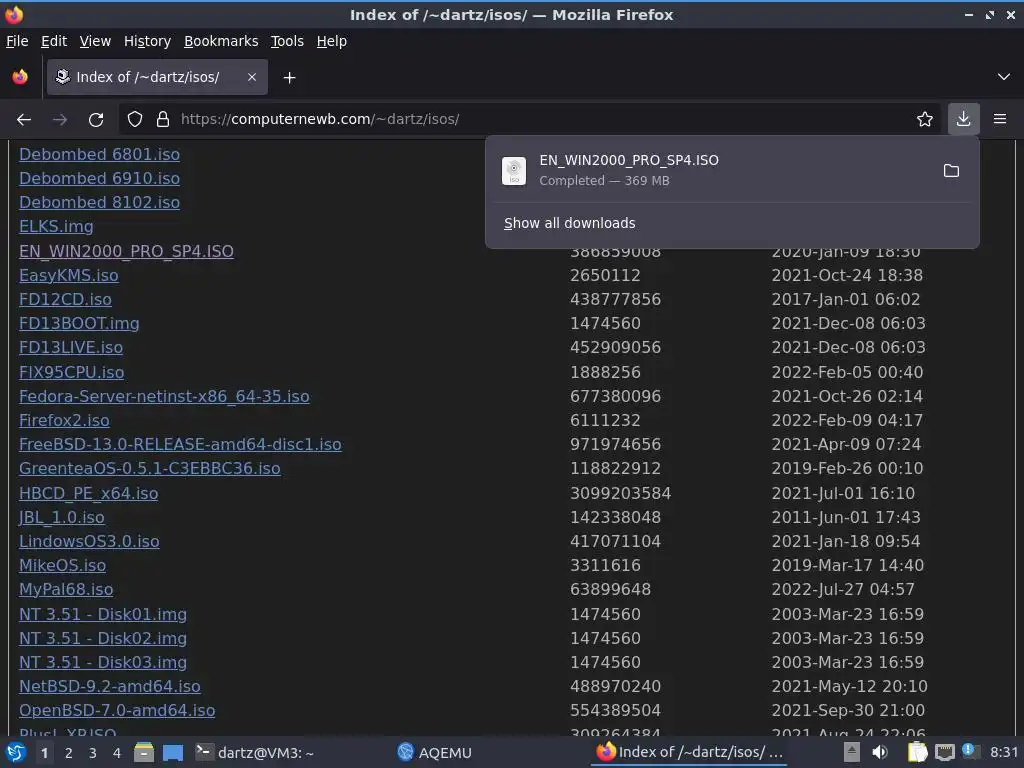Click the HBCD_PE_x64.iso link
Screen dimensions: 1024x768
(x=88, y=494)
